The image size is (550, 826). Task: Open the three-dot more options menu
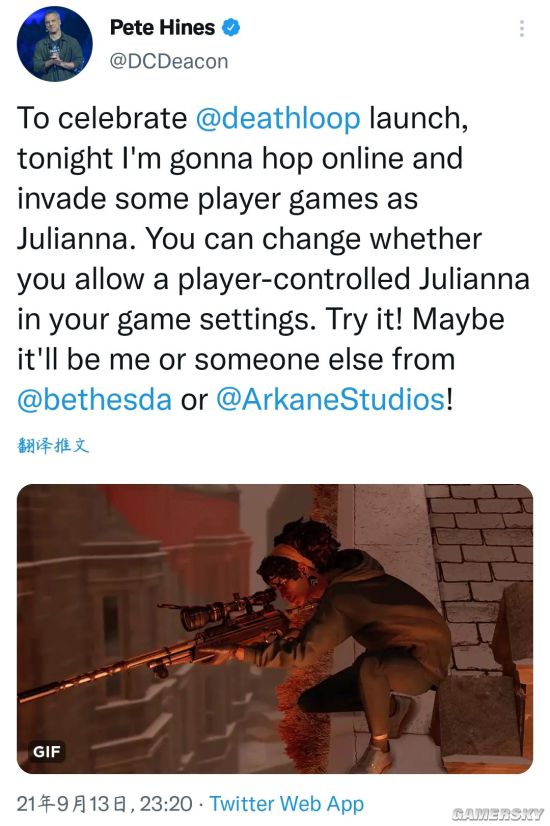click(521, 28)
